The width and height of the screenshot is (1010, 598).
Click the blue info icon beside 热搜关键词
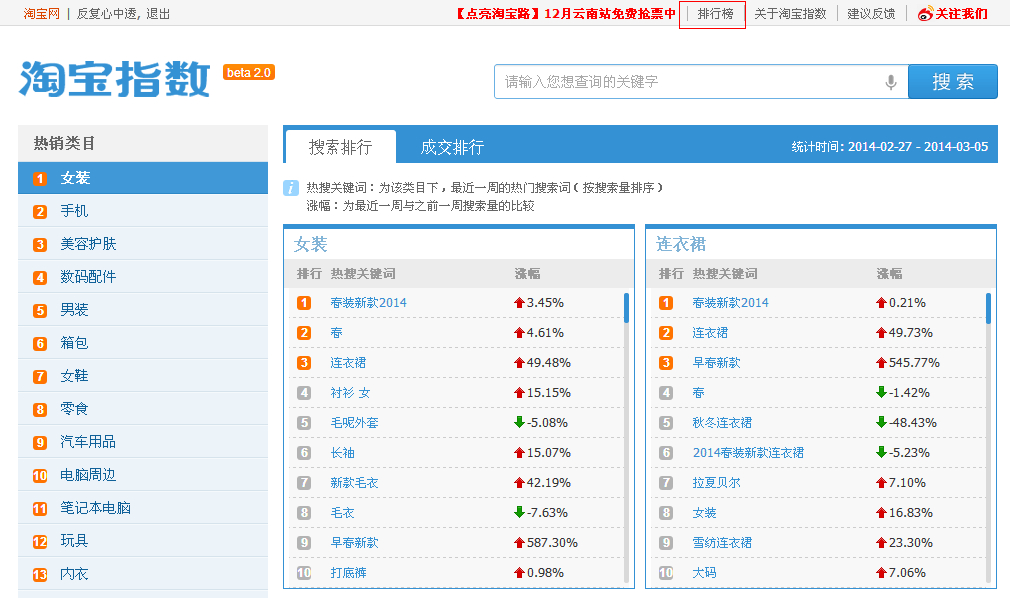(291, 188)
